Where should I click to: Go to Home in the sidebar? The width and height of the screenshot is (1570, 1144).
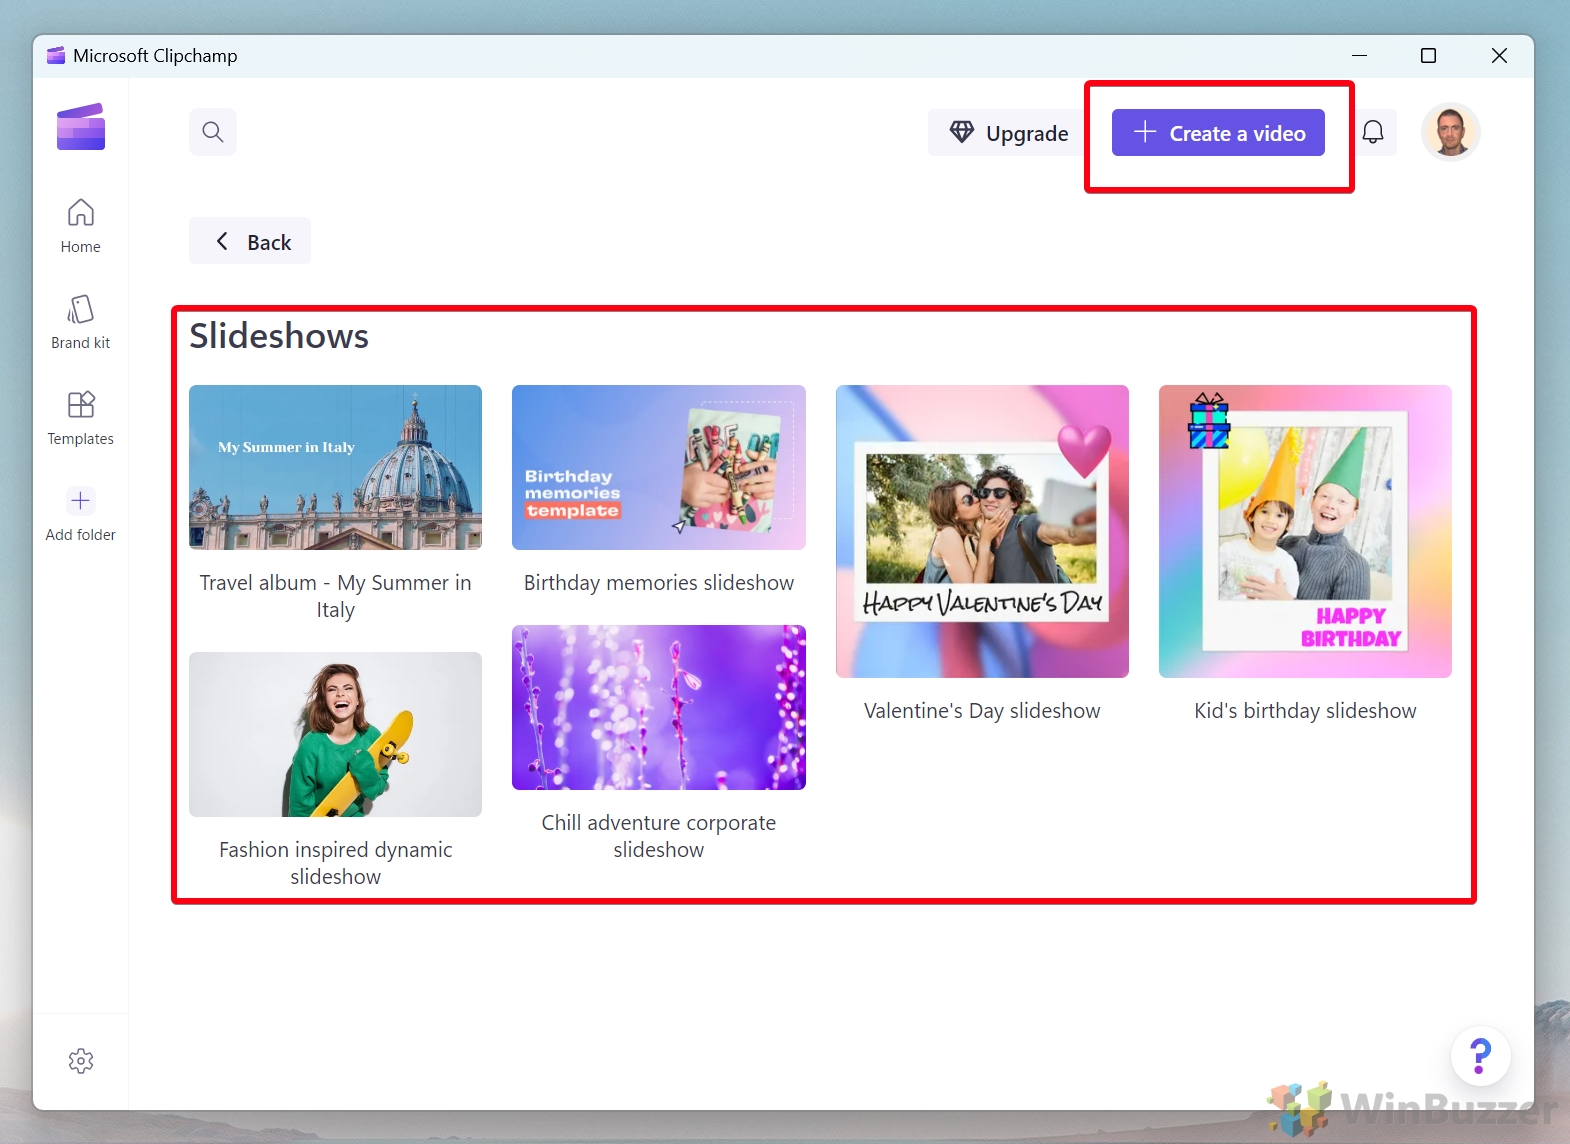click(x=81, y=226)
